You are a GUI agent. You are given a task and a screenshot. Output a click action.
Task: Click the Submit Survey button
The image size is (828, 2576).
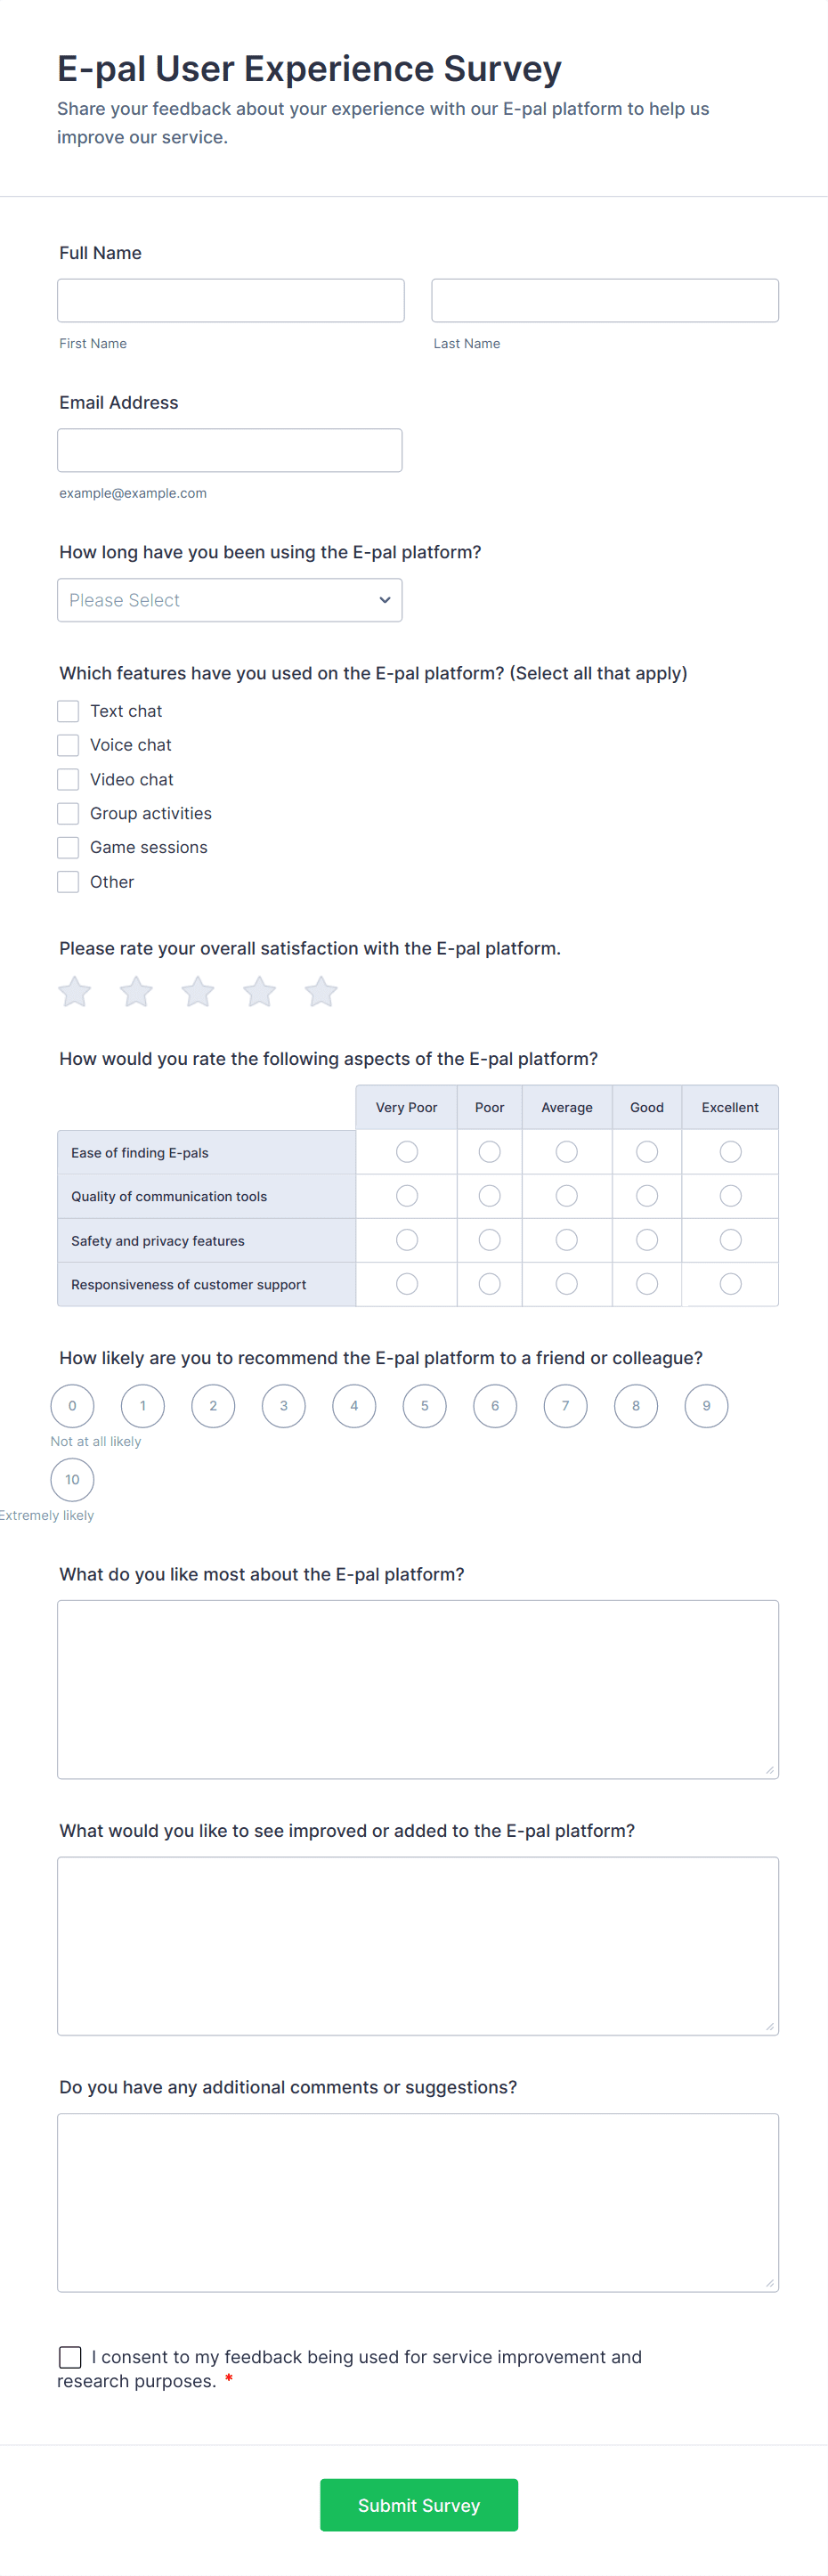click(x=418, y=2505)
